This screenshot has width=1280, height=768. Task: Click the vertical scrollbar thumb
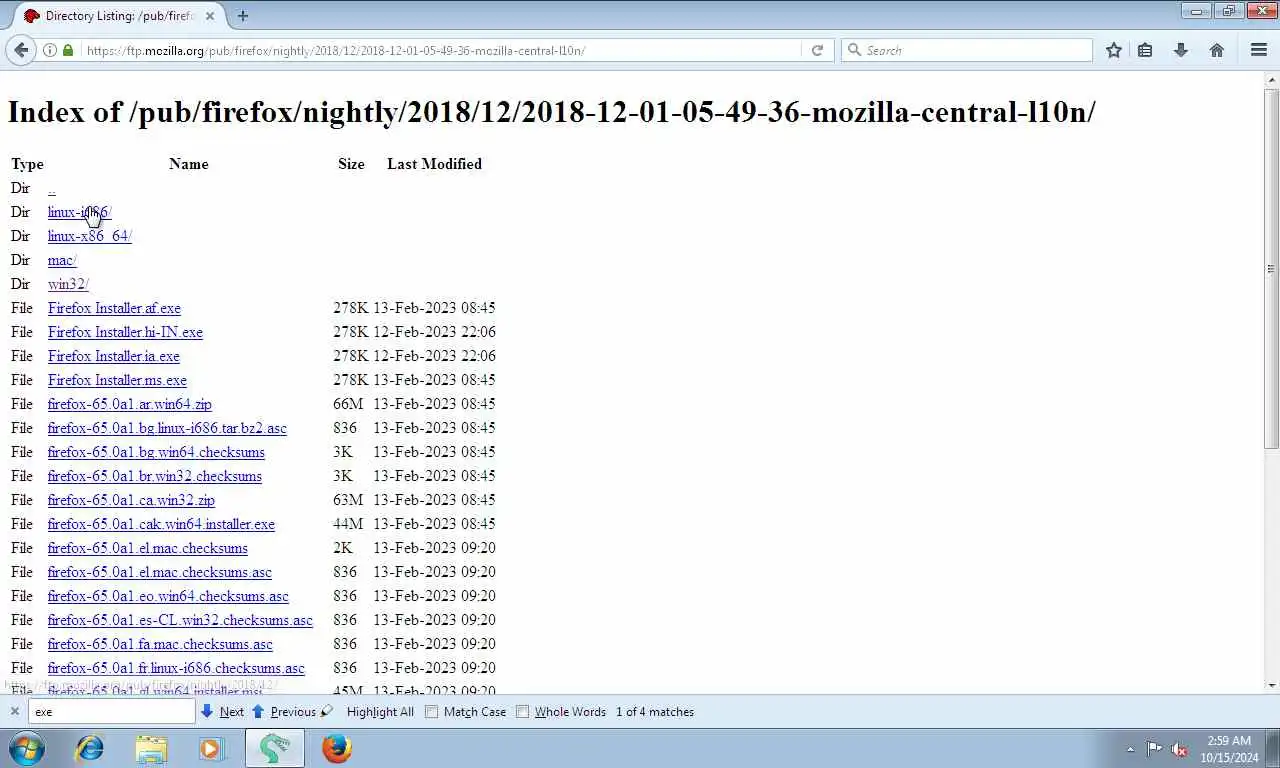click(x=1271, y=268)
